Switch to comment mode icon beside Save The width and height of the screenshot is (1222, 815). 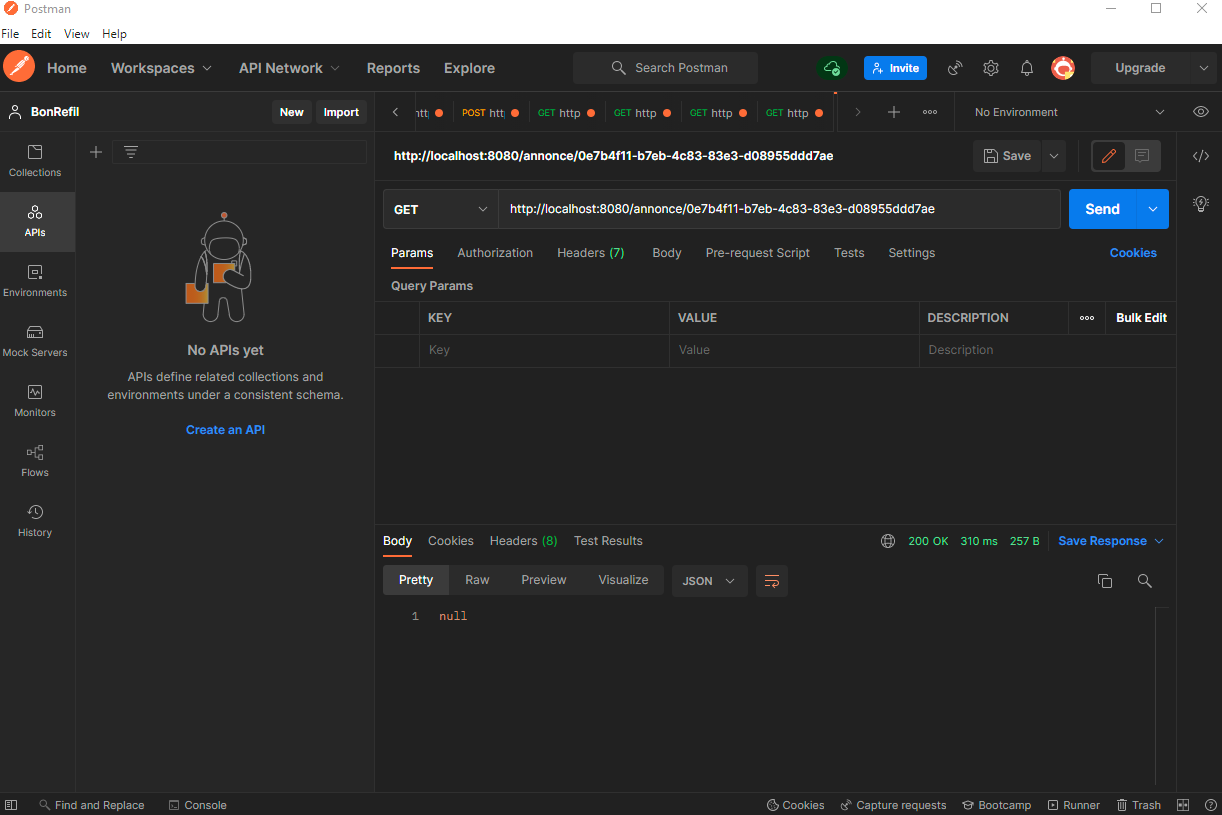1143,156
